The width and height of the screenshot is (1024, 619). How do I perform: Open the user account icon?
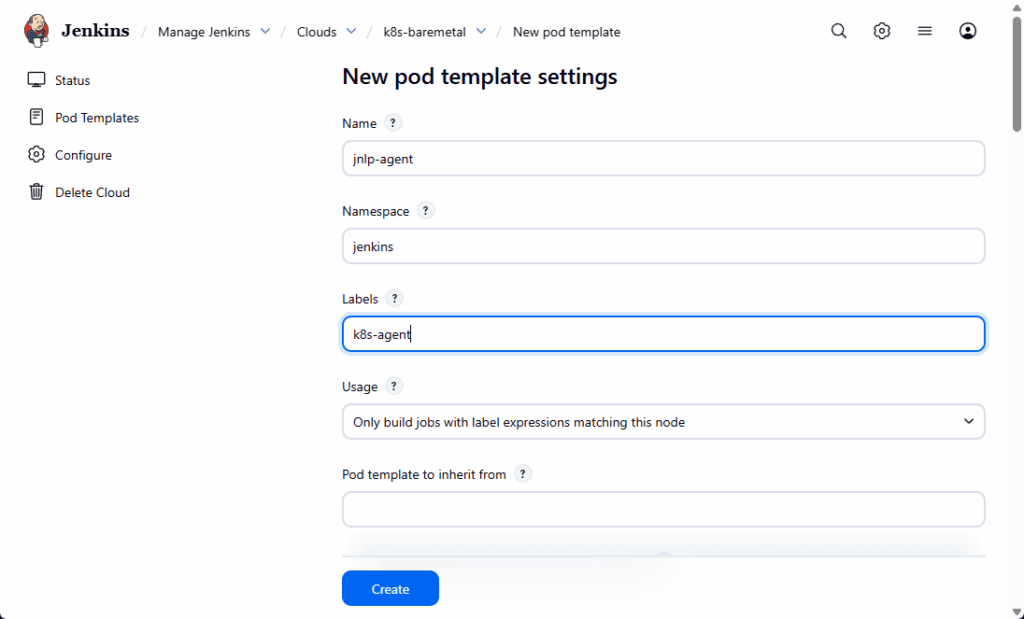click(967, 31)
